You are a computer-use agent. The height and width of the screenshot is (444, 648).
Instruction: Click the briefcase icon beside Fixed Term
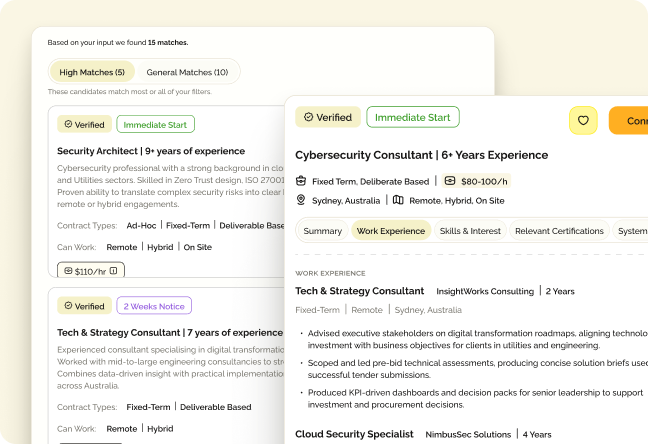pyautogui.click(x=301, y=181)
